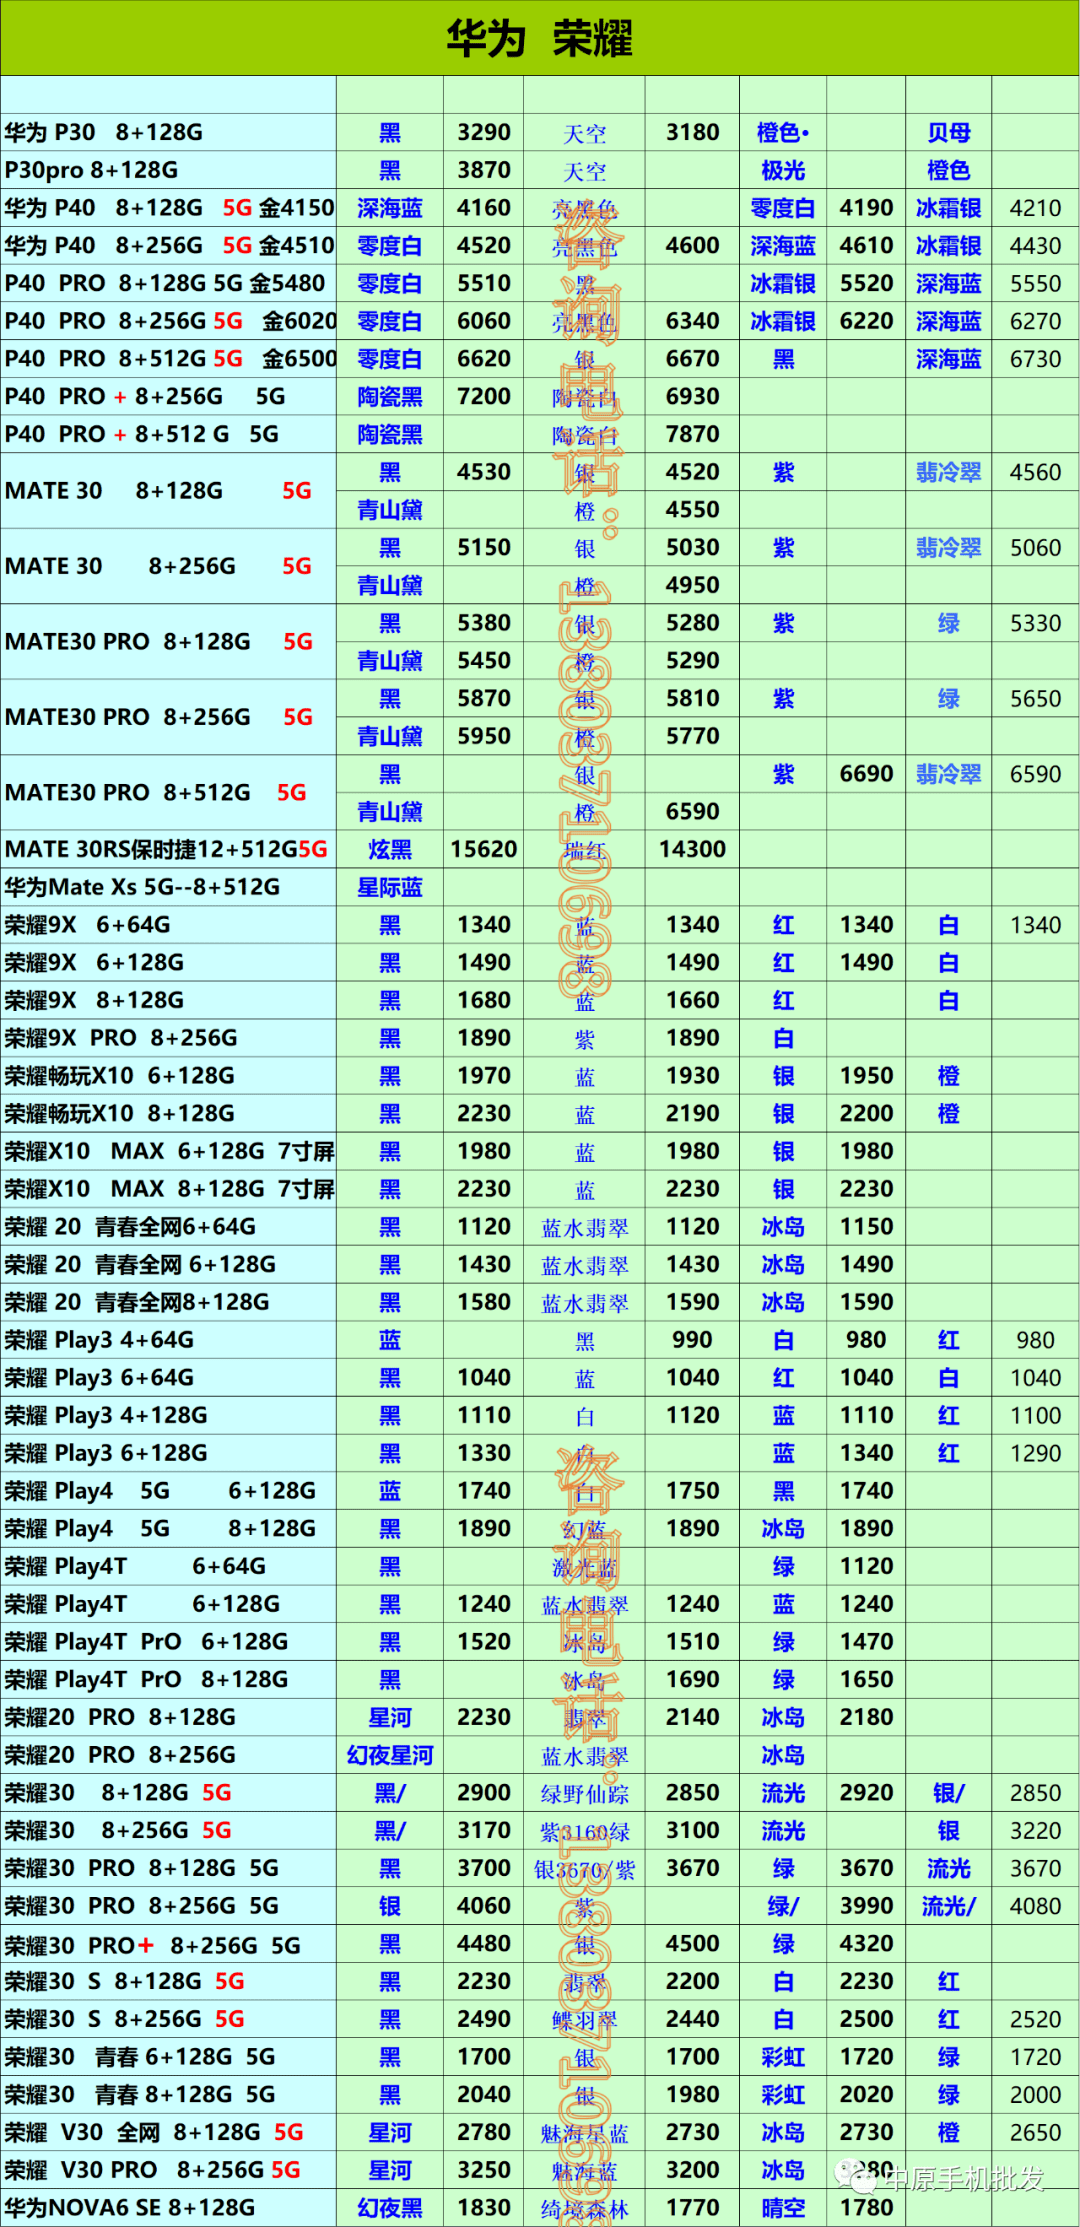Viewport: 1080px width, 2227px height.
Task: Click price 6730 in P40 PRO 8+512G row
Action: 1035,359
